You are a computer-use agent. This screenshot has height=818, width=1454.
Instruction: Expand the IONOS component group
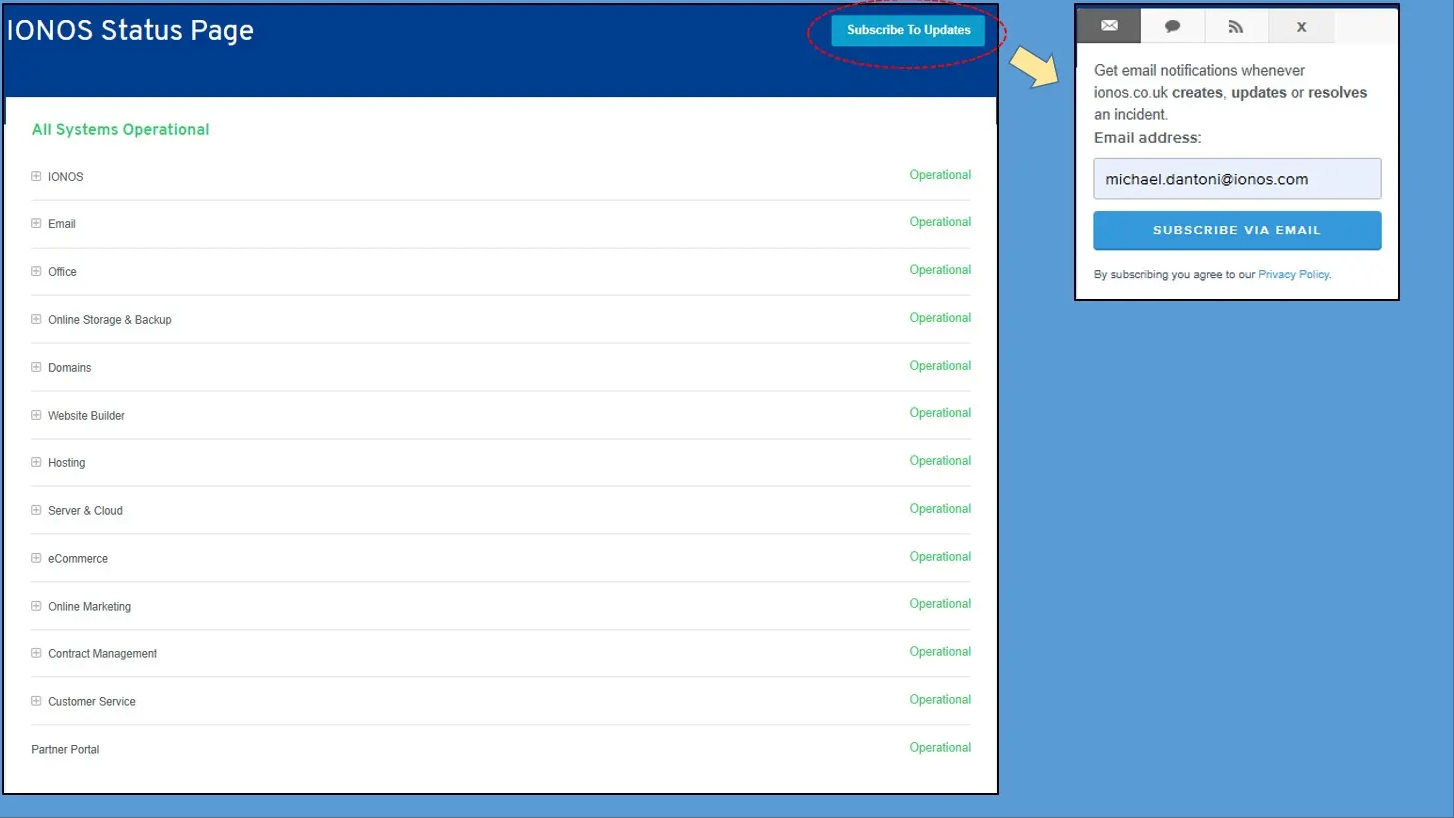click(36, 176)
